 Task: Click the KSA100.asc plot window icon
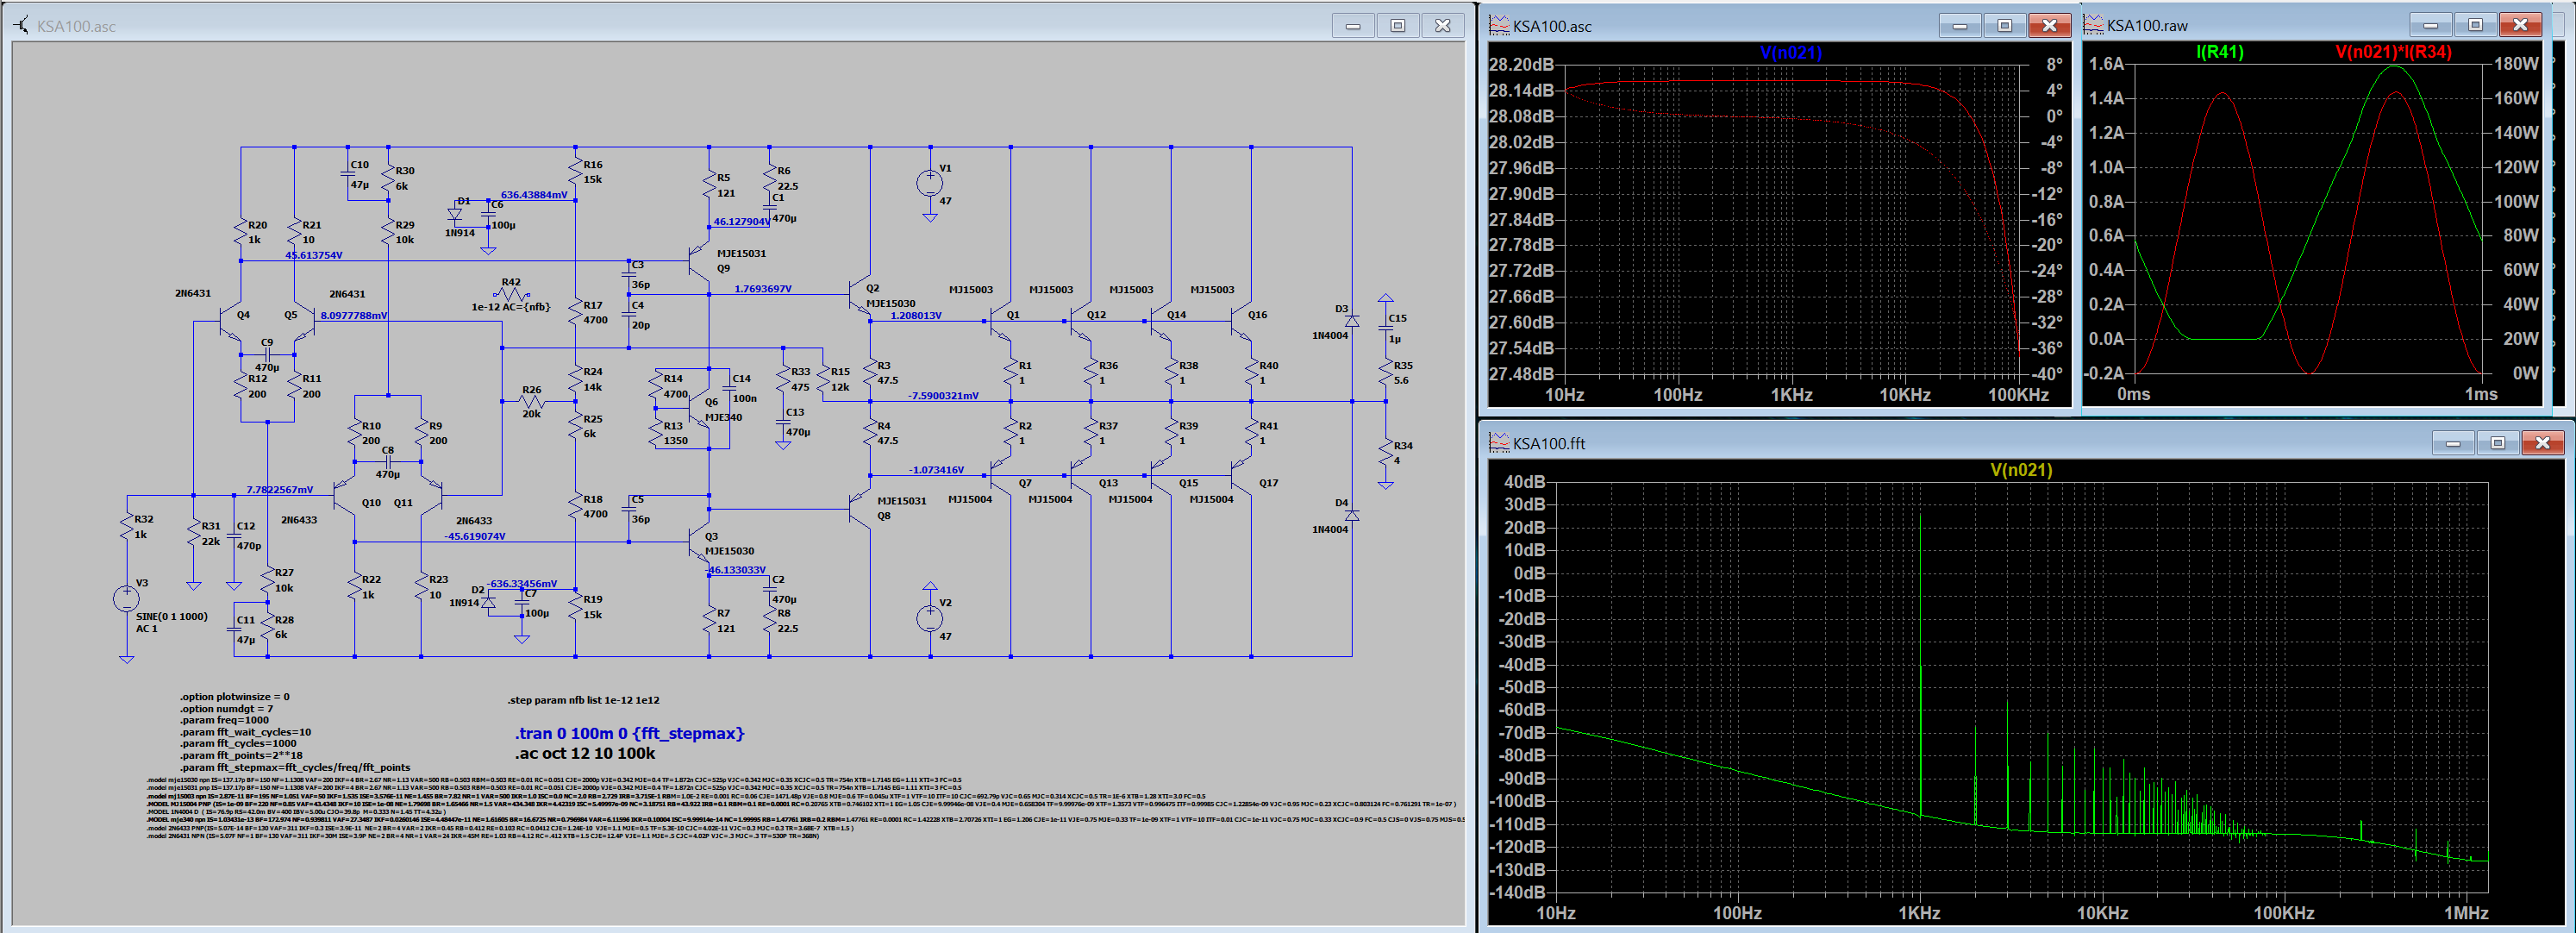pos(1499,25)
